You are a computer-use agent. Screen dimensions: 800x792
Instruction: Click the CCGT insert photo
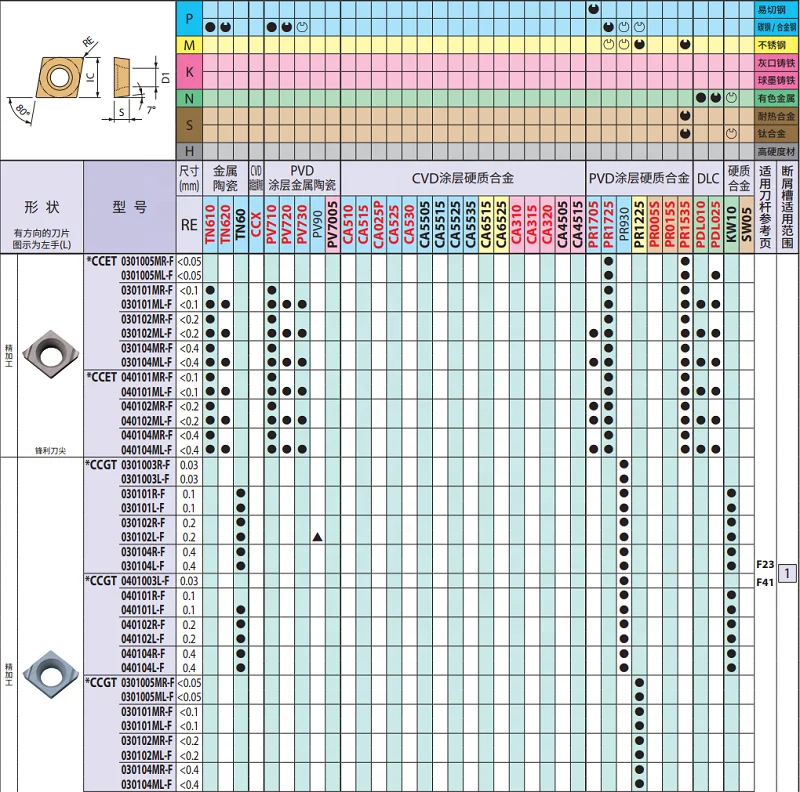tap(51, 674)
